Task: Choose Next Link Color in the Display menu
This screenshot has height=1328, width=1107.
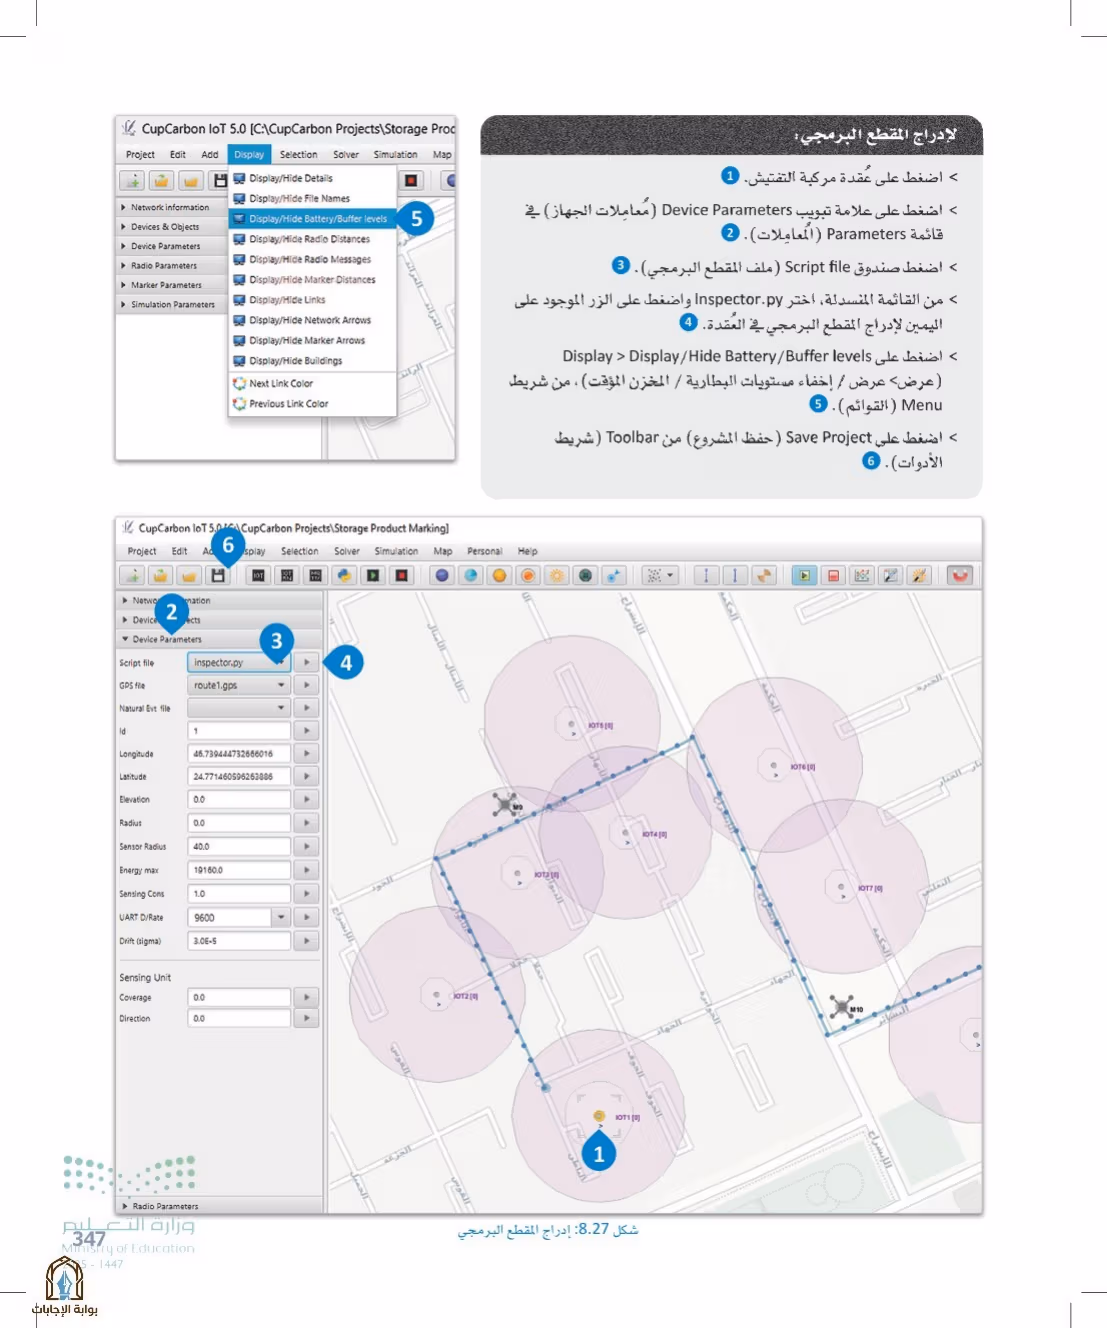Action: [x=313, y=384]
